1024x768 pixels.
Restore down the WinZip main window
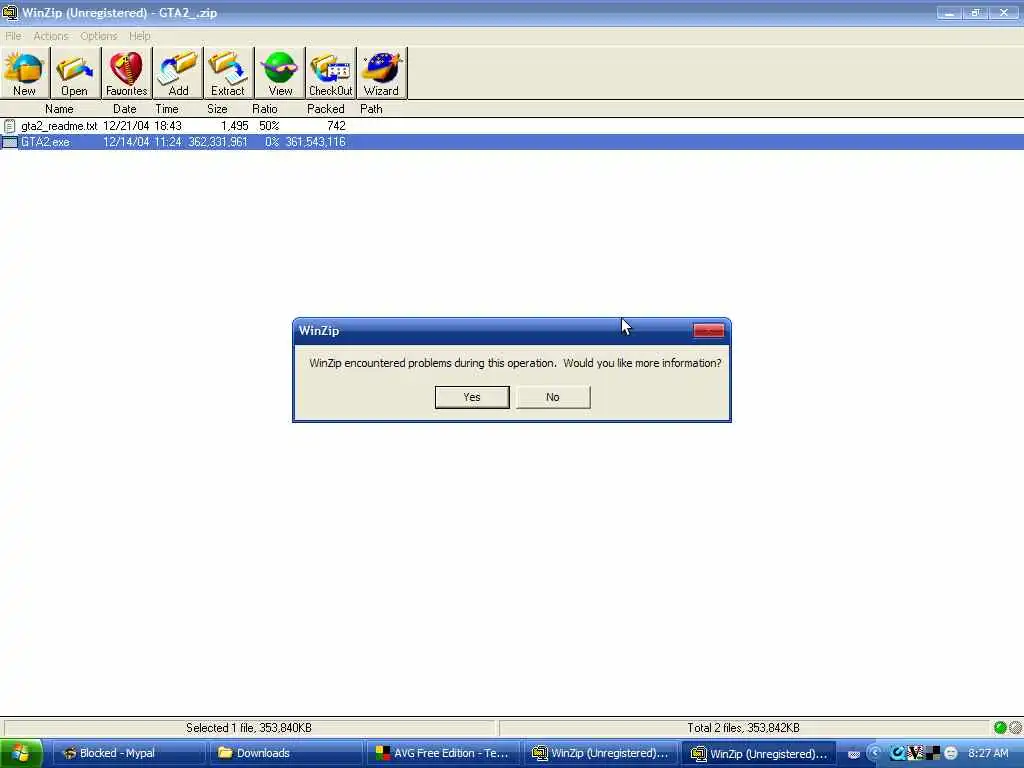976,12
